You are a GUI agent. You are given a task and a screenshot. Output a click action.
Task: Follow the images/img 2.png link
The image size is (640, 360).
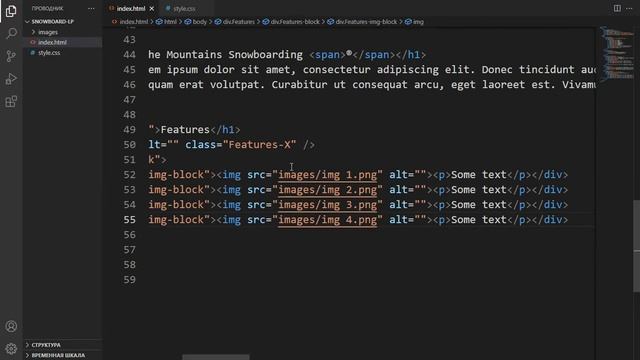[x=328, y=190]
